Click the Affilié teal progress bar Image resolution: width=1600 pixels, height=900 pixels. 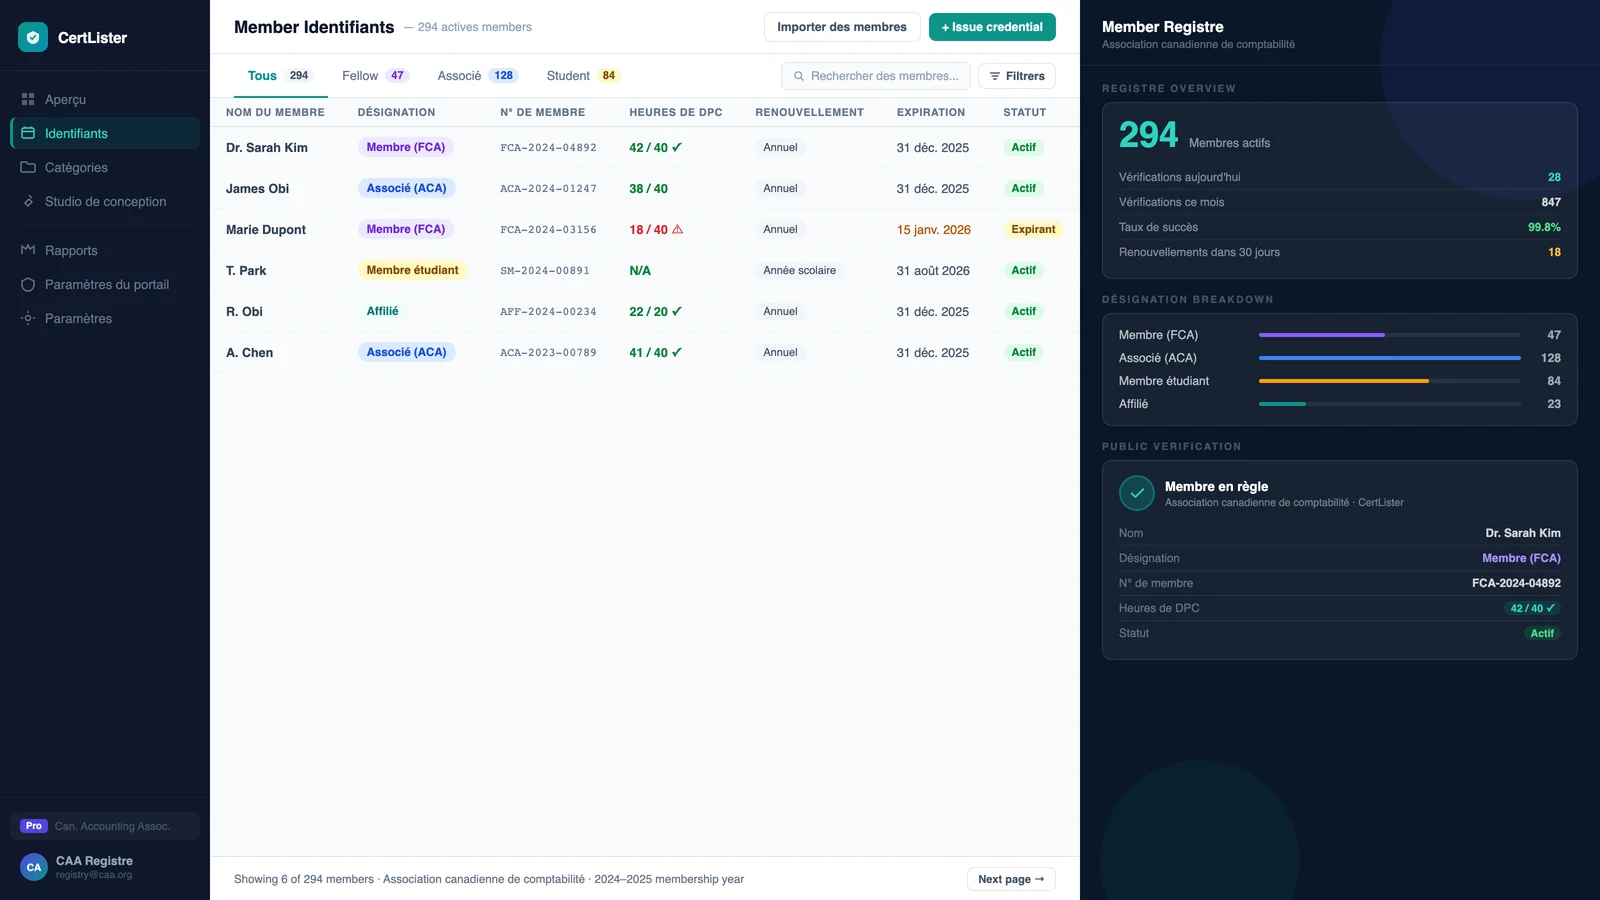point(1282,404)
